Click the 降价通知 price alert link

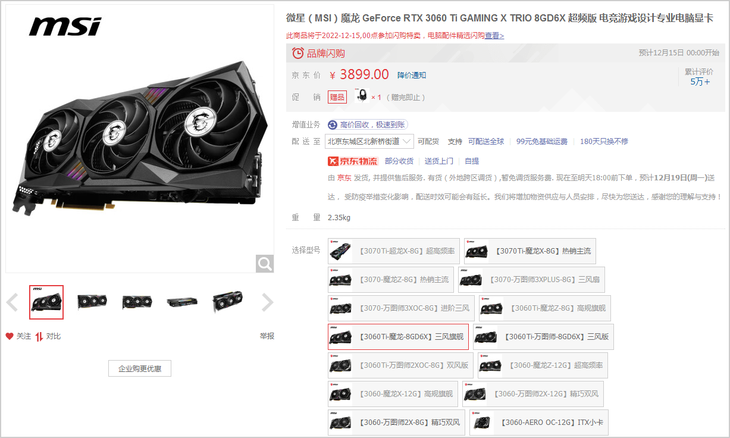pyautogui.click(x=412, y=75)
